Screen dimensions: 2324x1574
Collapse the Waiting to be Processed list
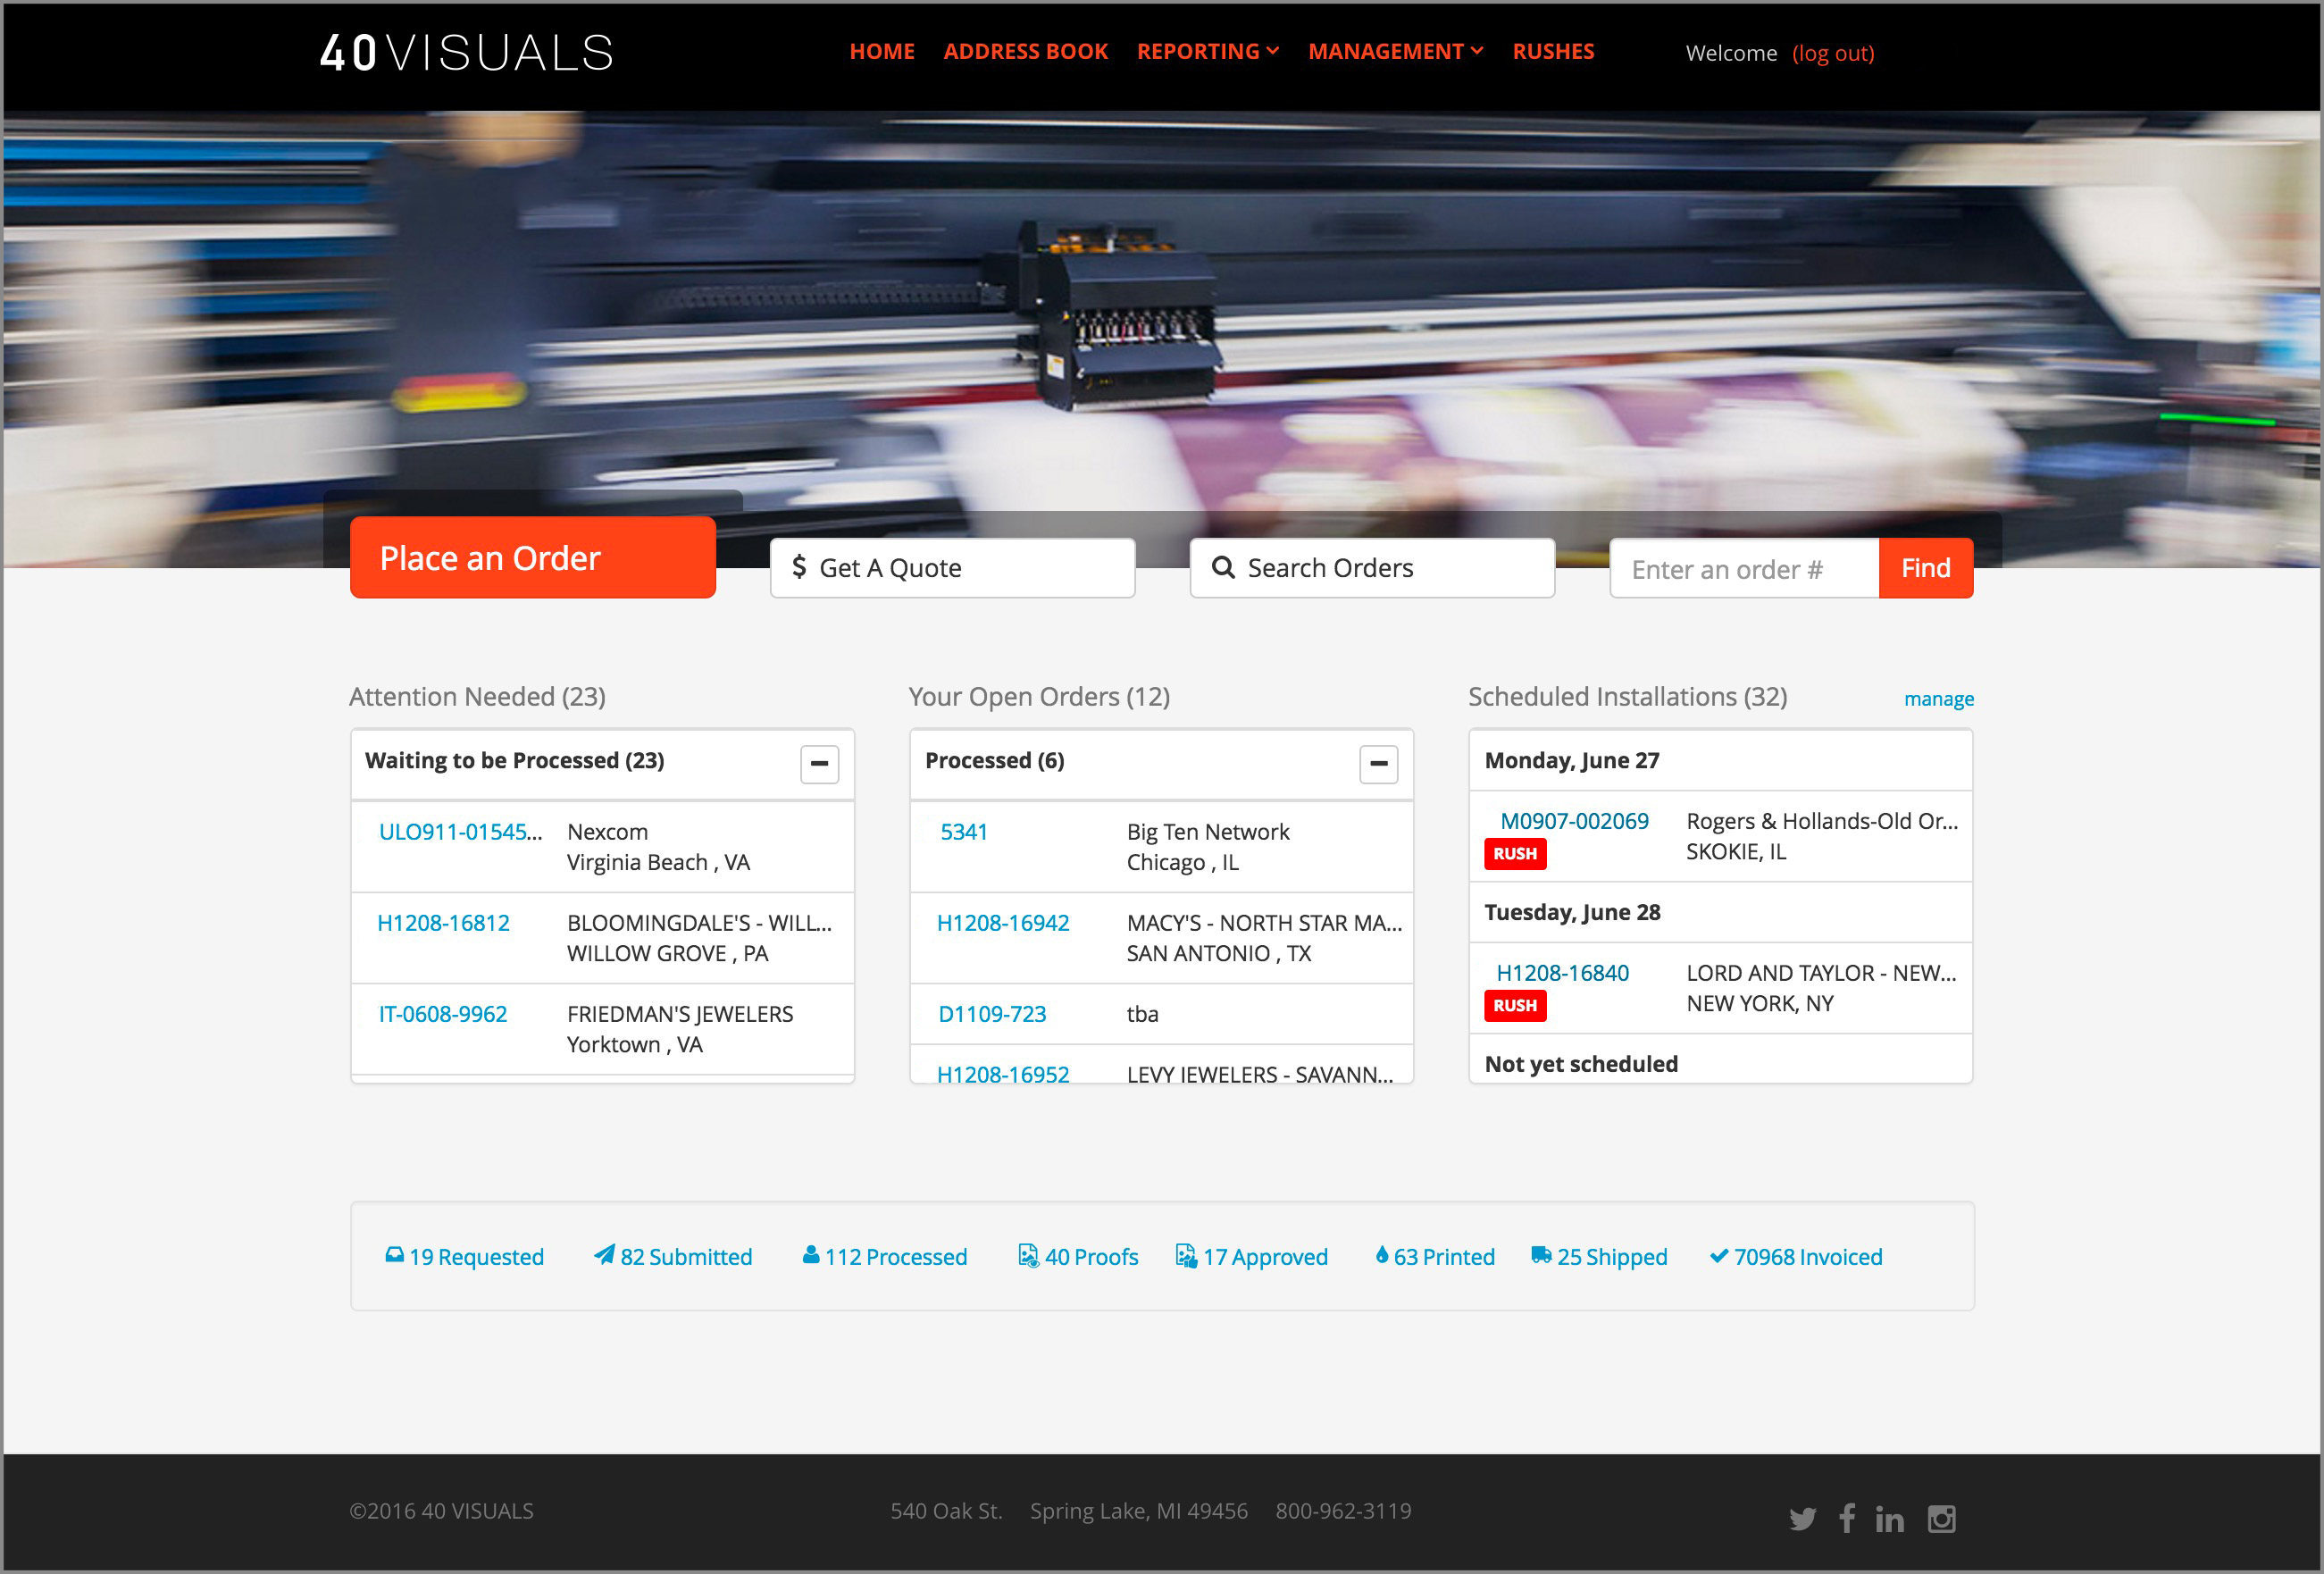click(x=819, y=764)
